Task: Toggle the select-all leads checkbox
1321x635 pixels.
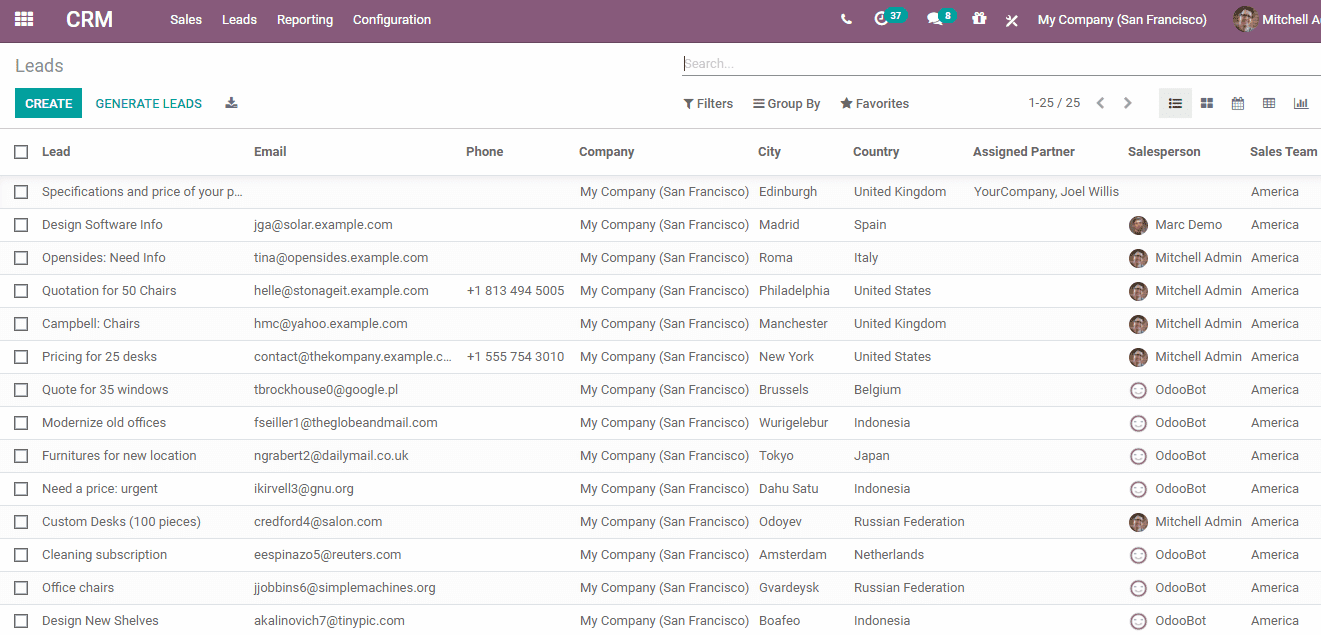Action: tap(21, 152)
